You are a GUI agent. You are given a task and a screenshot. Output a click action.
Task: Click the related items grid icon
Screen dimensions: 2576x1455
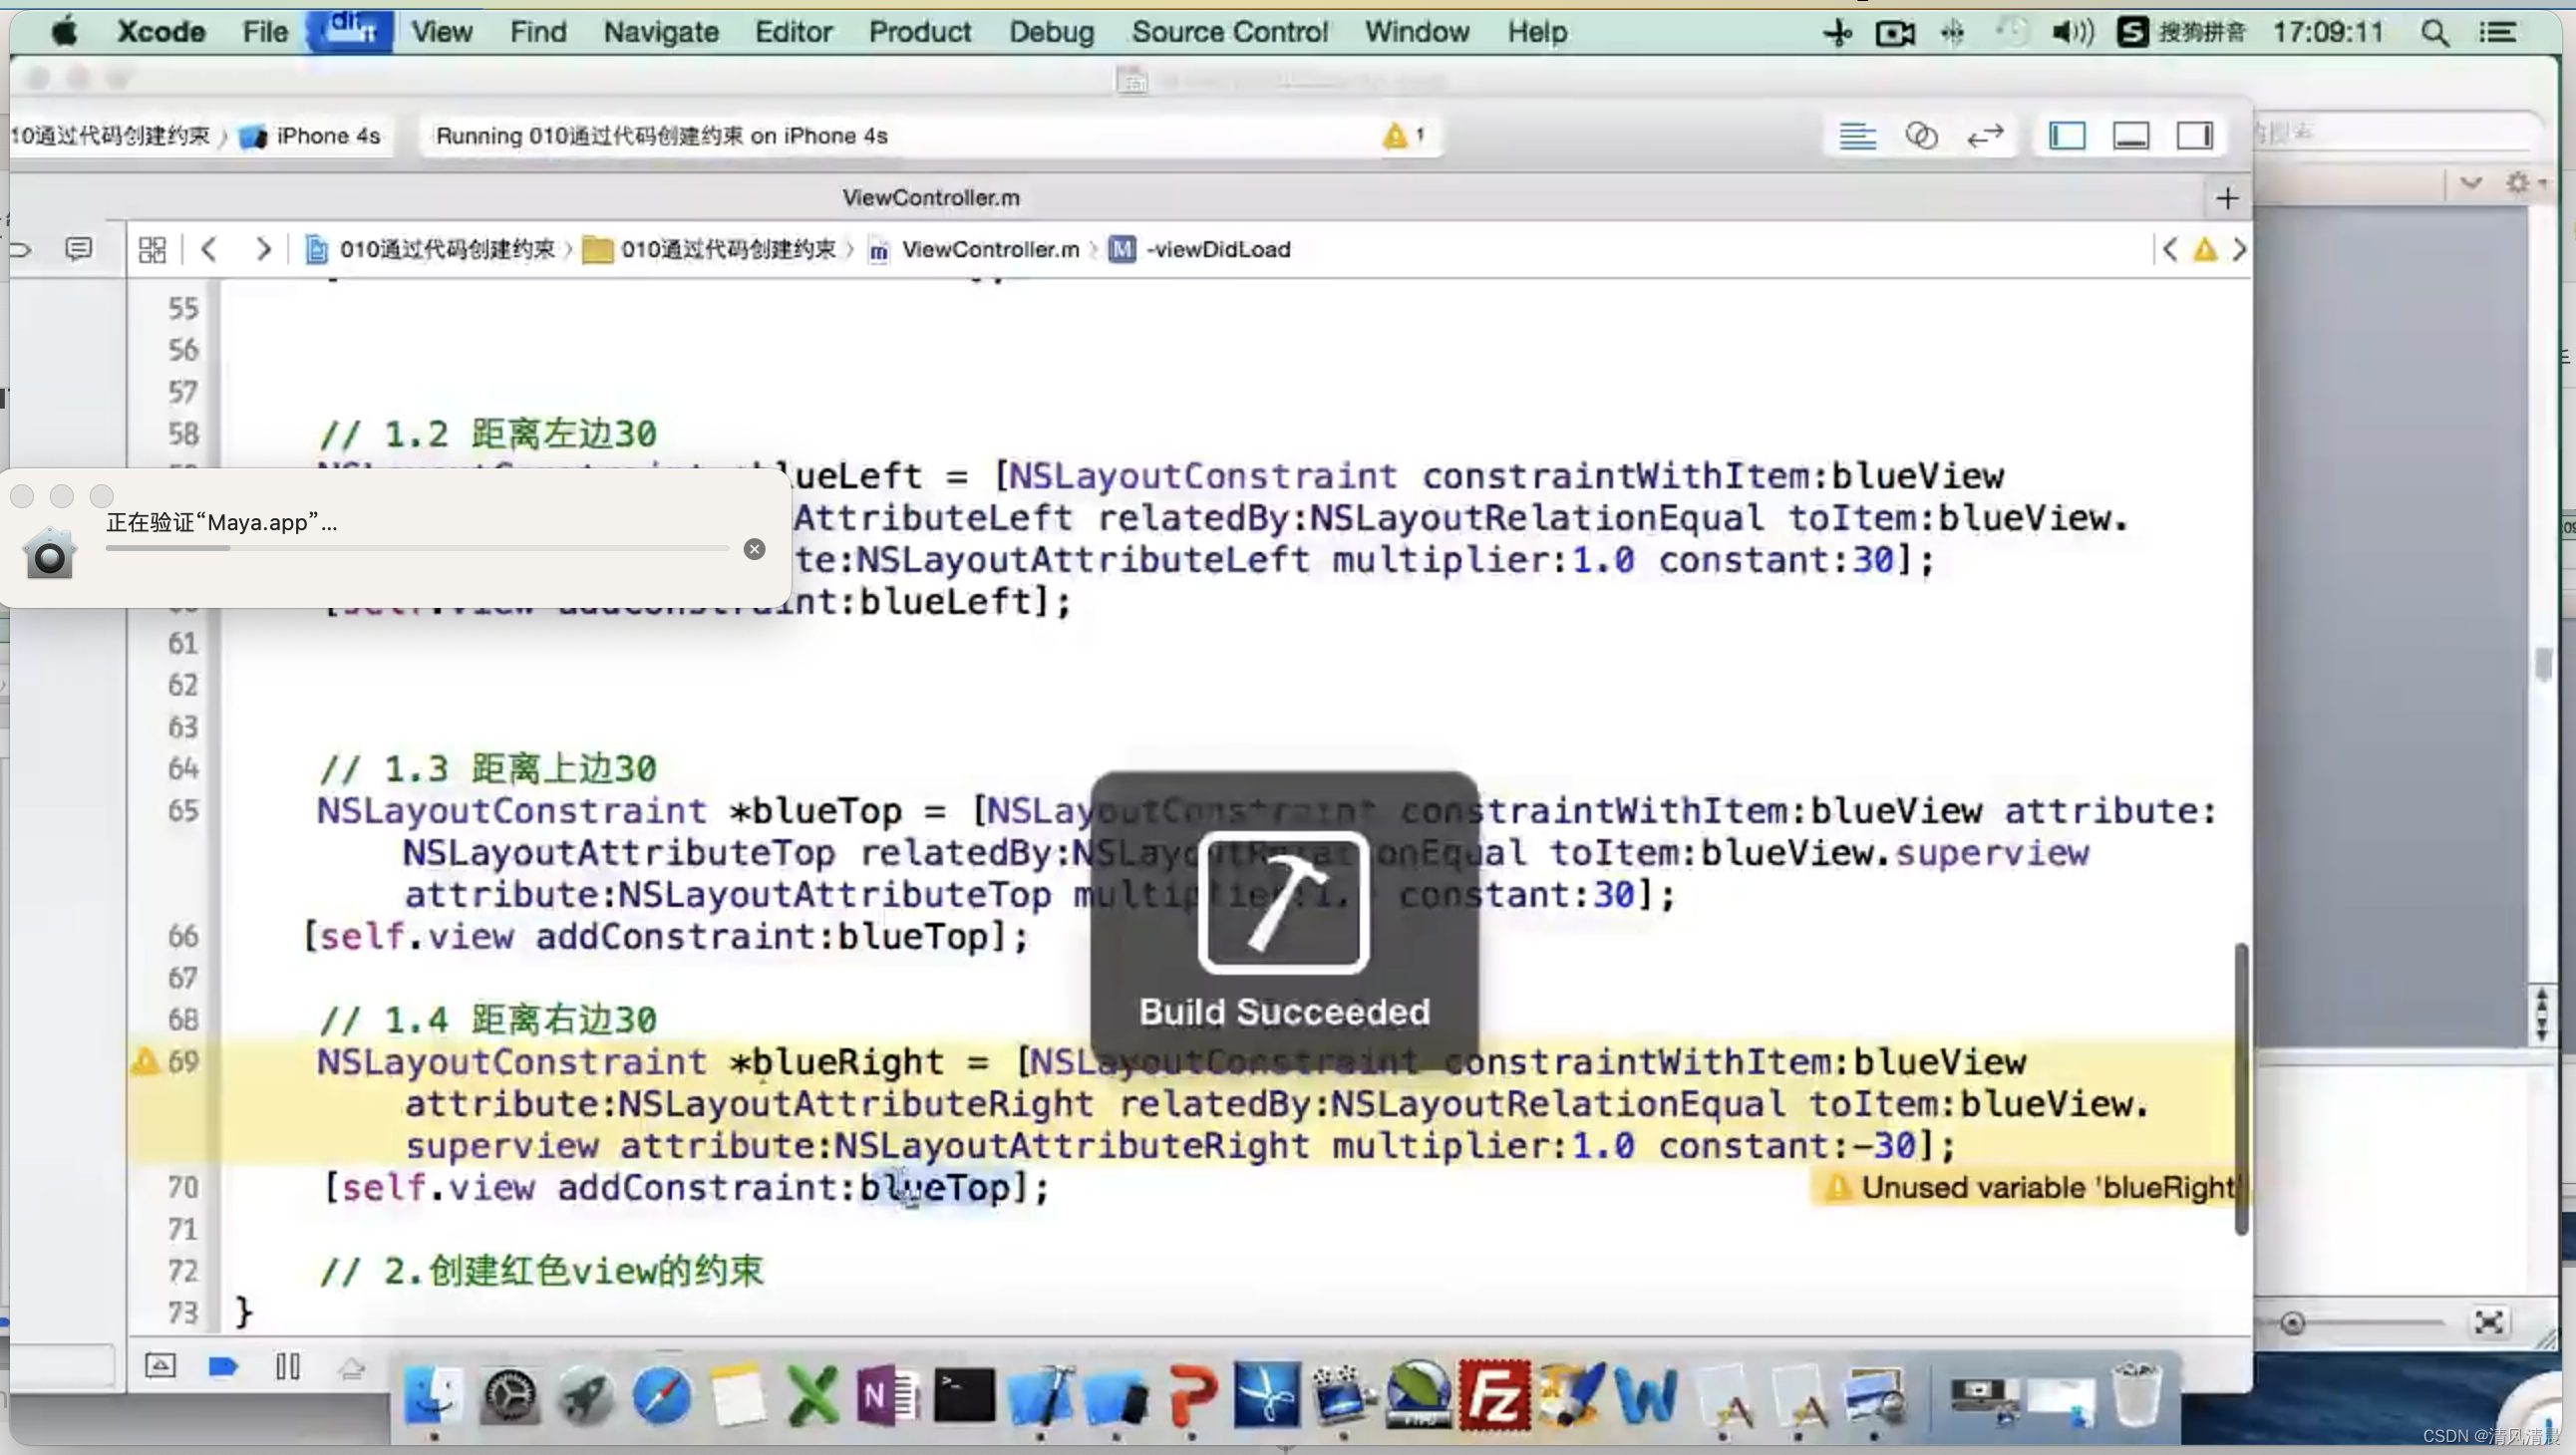tap(152, 249)
